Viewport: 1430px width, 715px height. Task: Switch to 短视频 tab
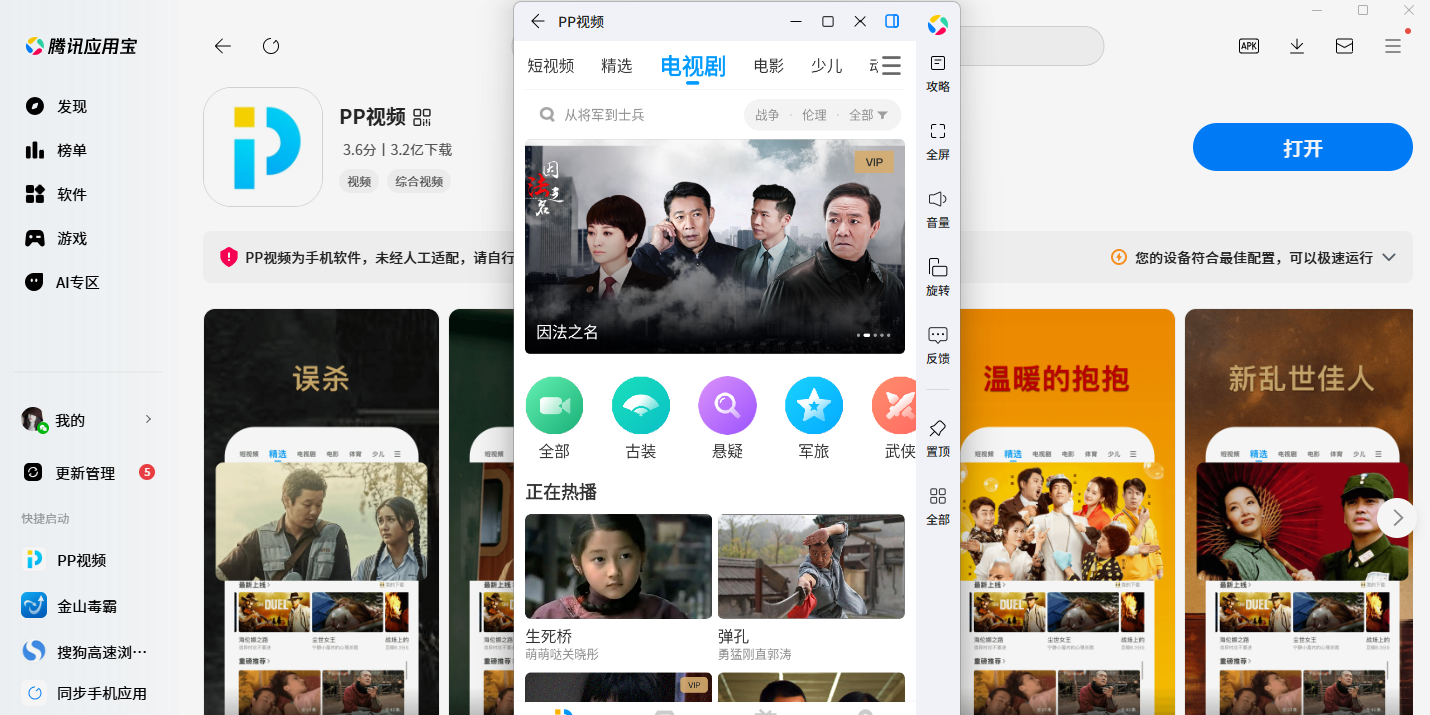click(551, 66)
